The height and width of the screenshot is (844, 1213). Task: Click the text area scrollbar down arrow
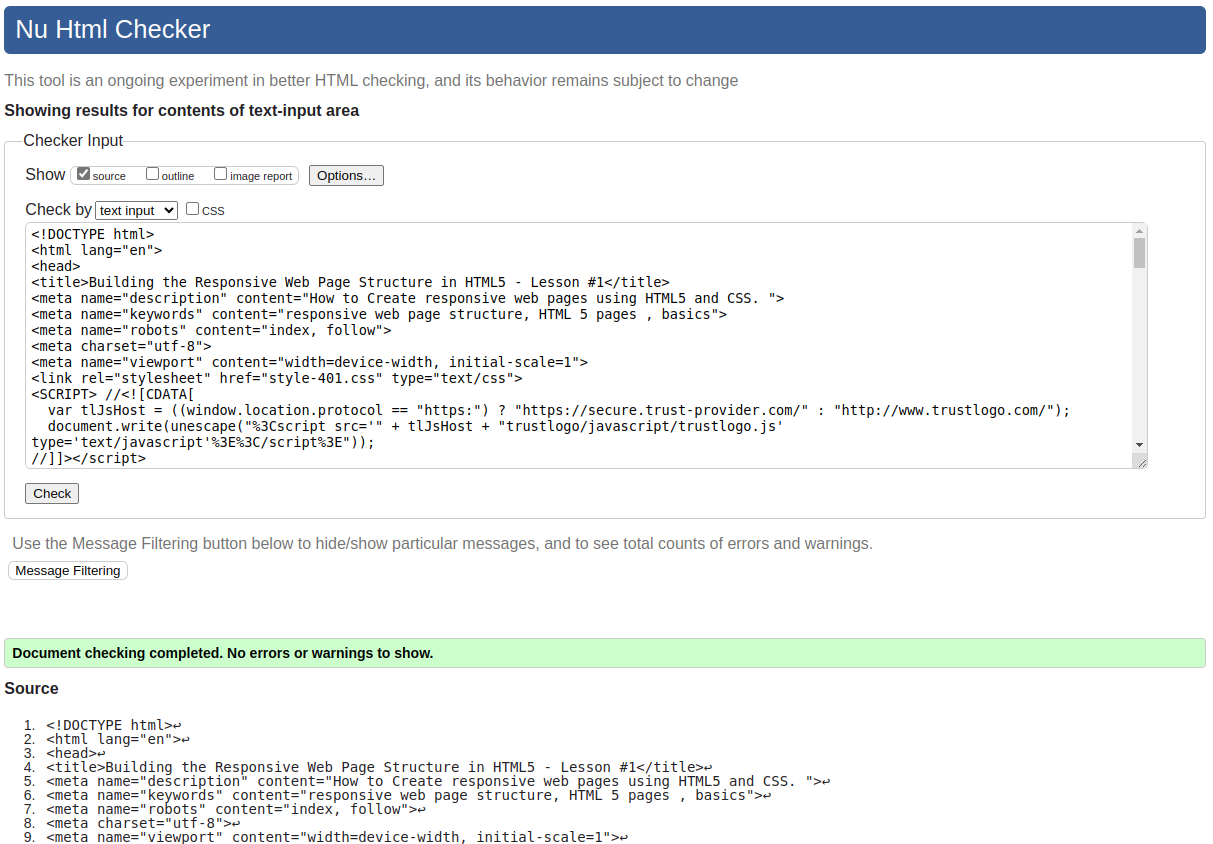click(x=1139, y=444)
